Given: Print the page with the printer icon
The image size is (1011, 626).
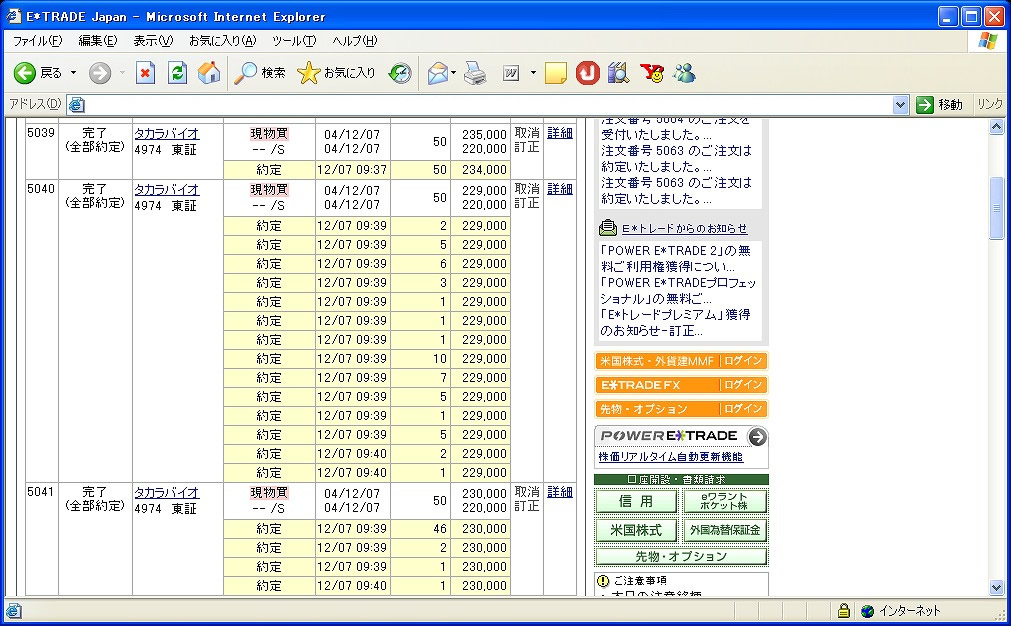Looking at the screenshot, I should [x=475, y=73].
